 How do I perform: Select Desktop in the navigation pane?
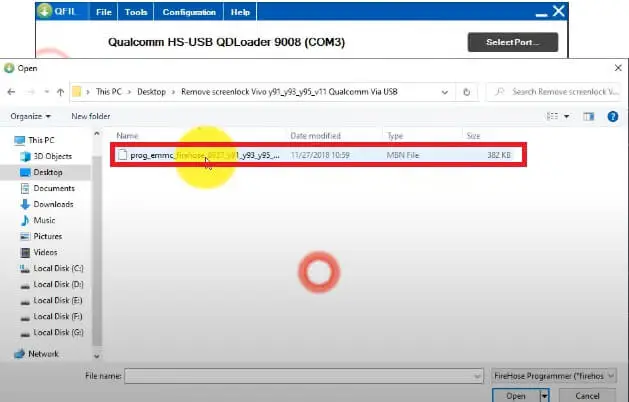(x=47, y=172)
